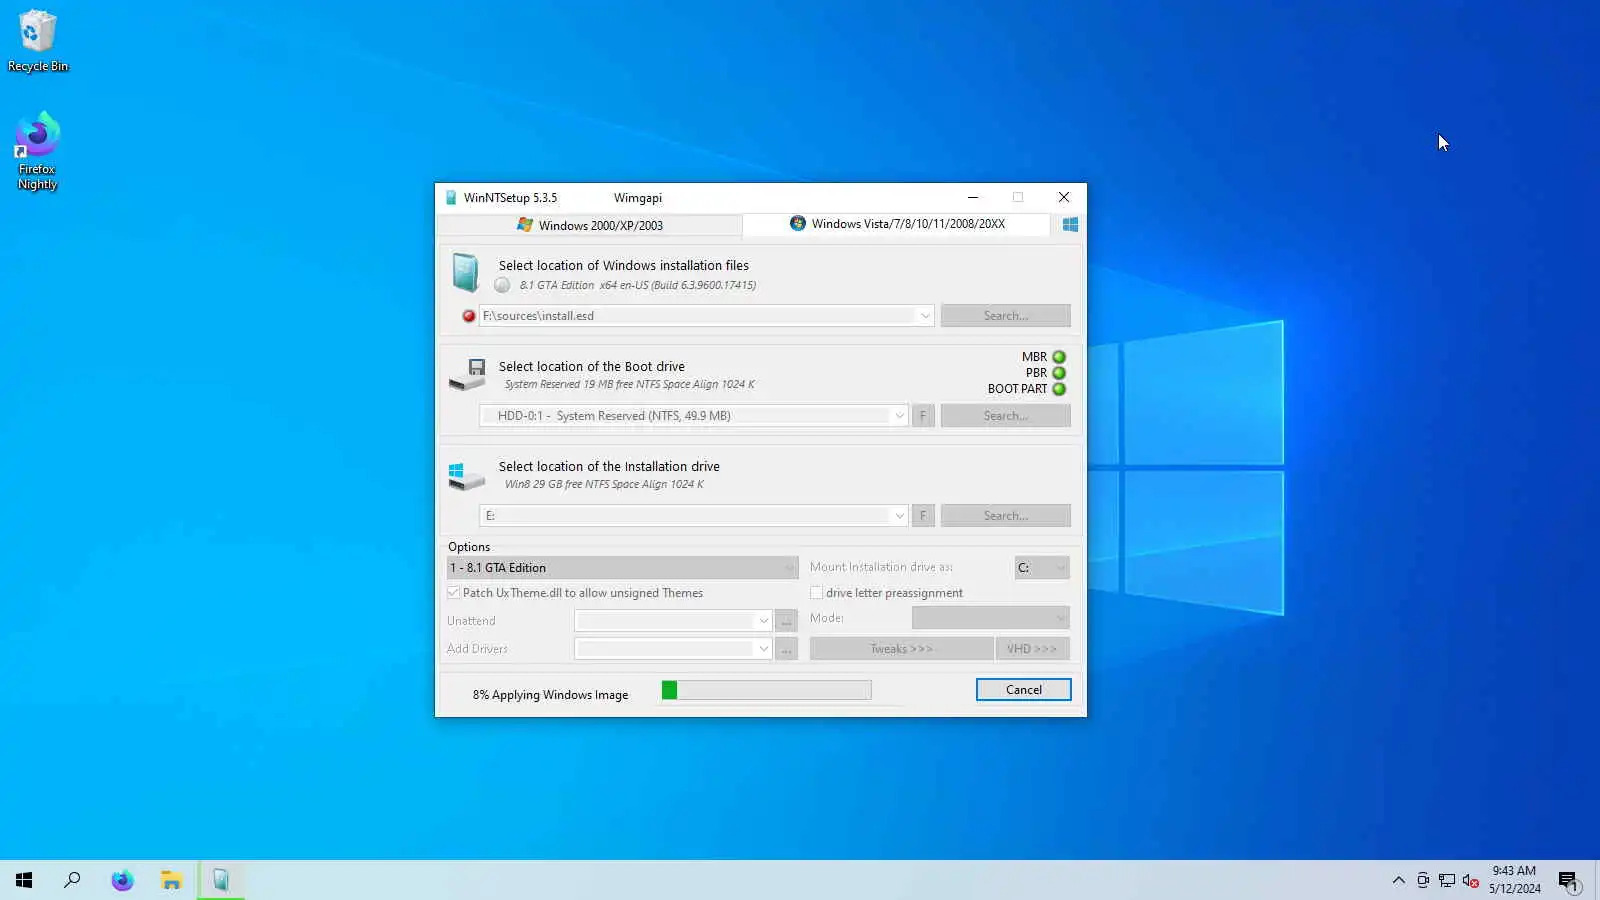1600x900 pixels.
Task: Toggle Patch UxTheme.dll unsigned Themes checkbox
Action: (454, 593)
